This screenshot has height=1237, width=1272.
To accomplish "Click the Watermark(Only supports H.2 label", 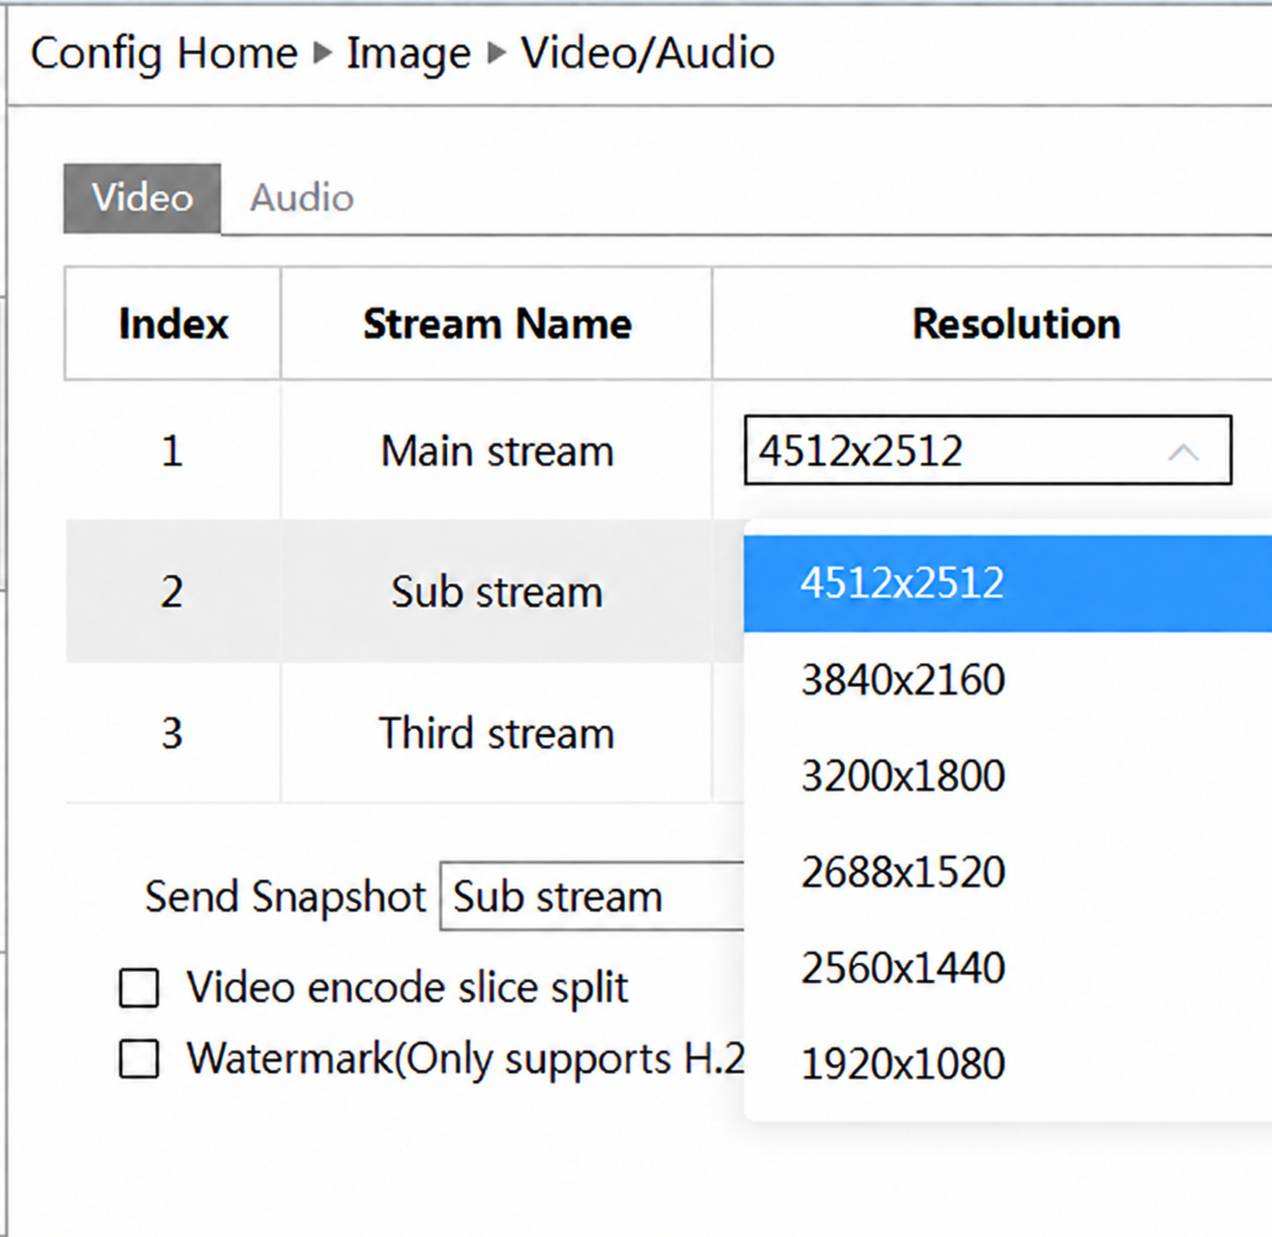I will (466, 1059).
